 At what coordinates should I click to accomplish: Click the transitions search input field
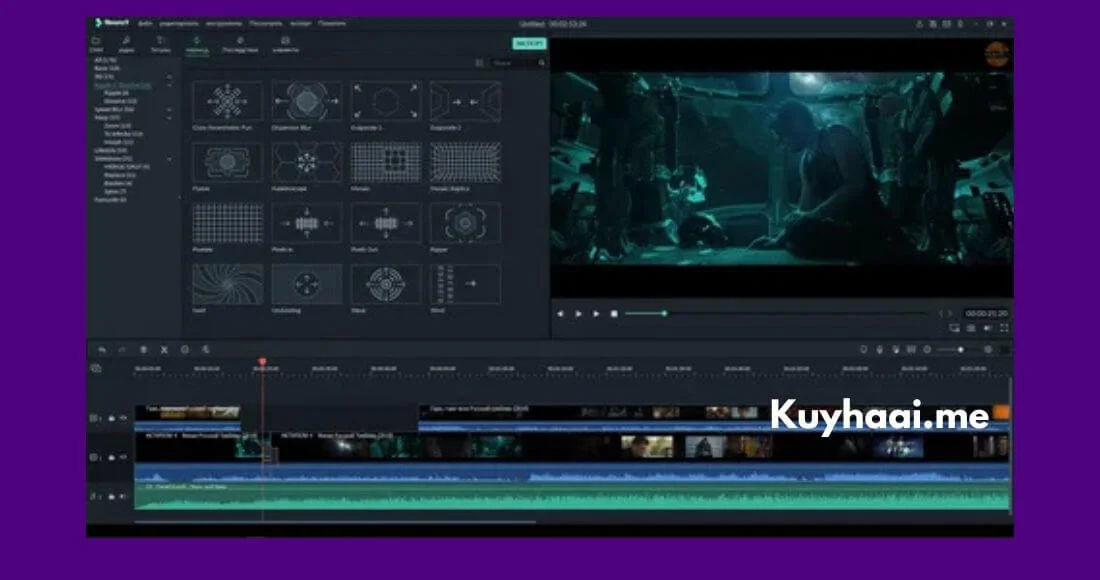(x=514, y=63)
